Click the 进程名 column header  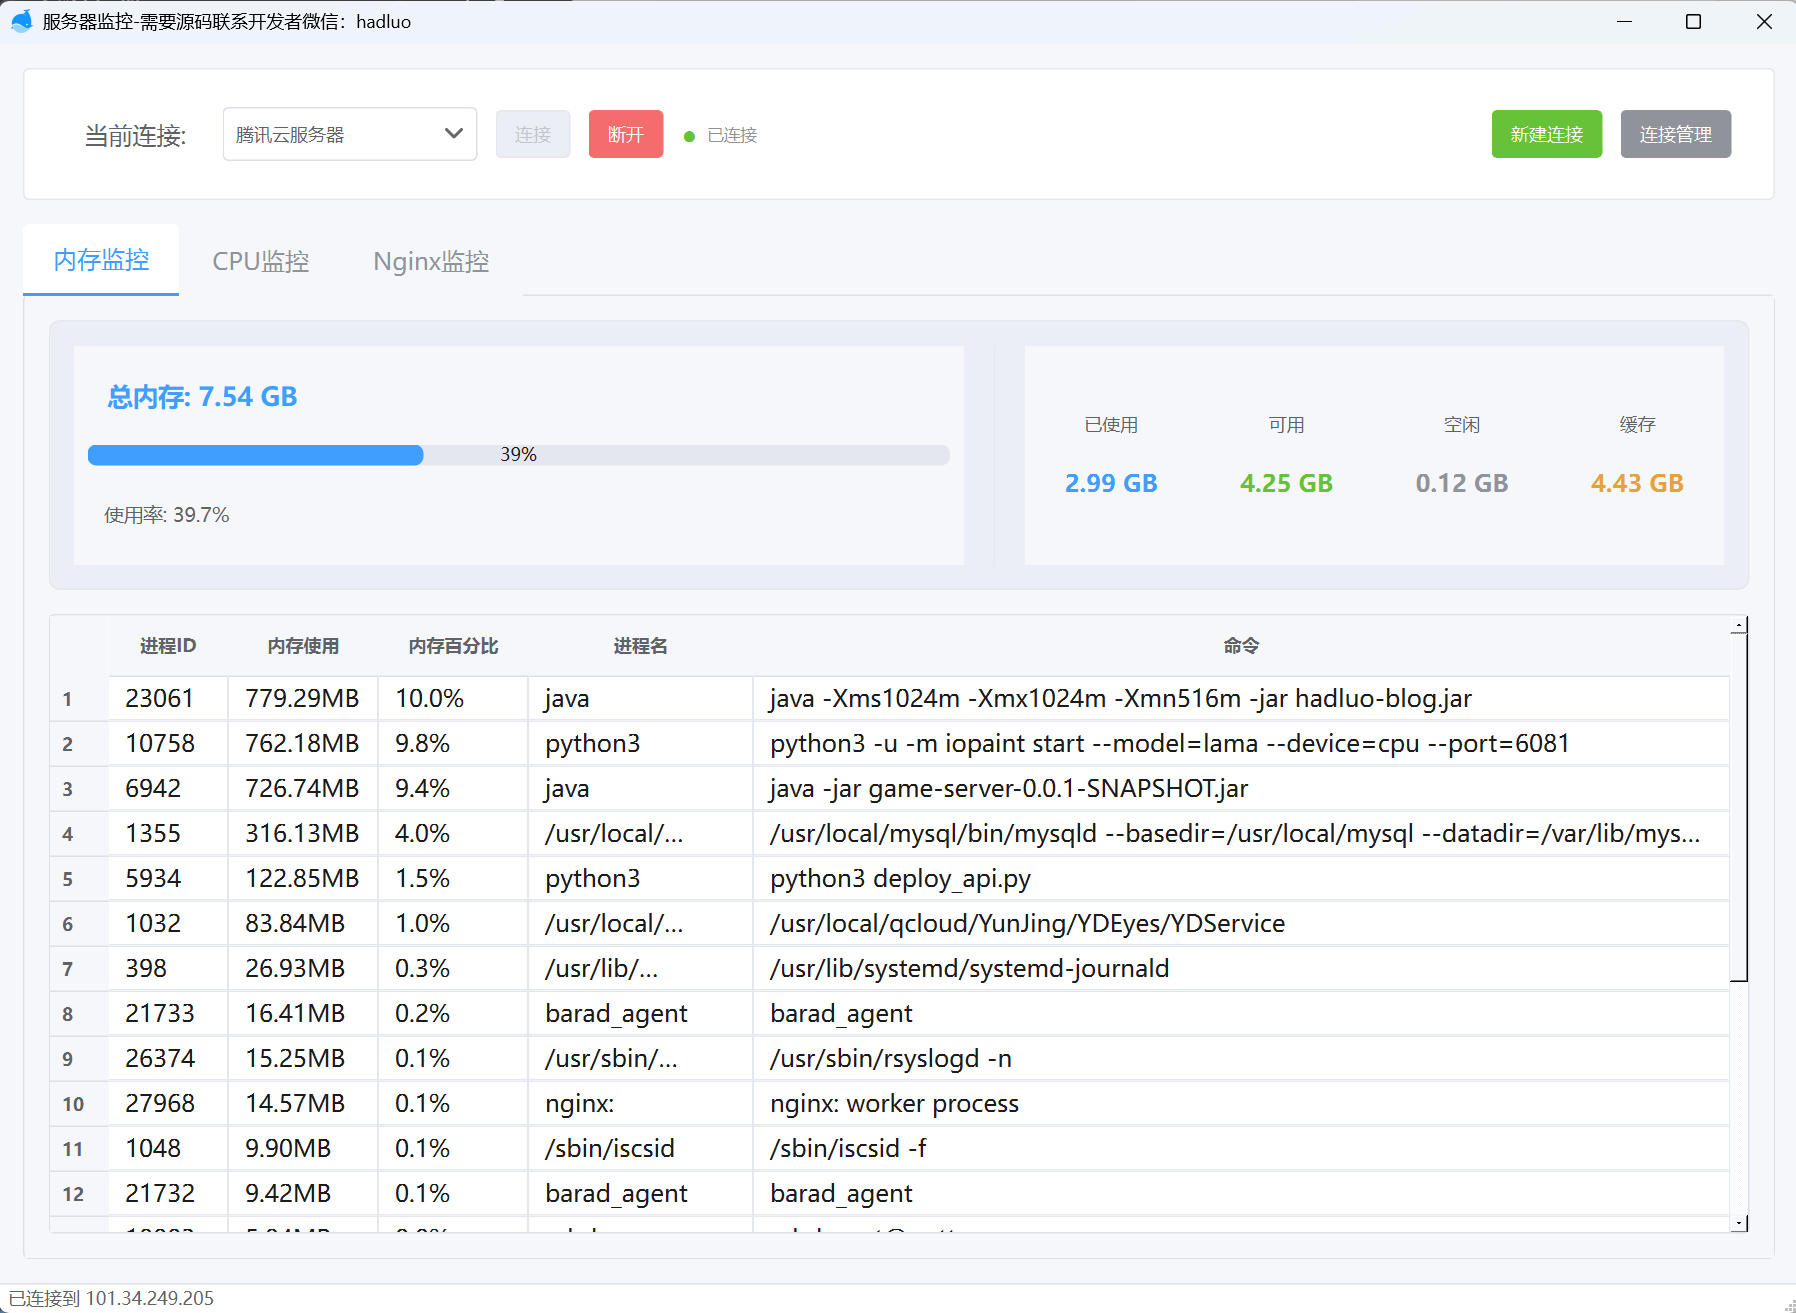coord(640,646)
